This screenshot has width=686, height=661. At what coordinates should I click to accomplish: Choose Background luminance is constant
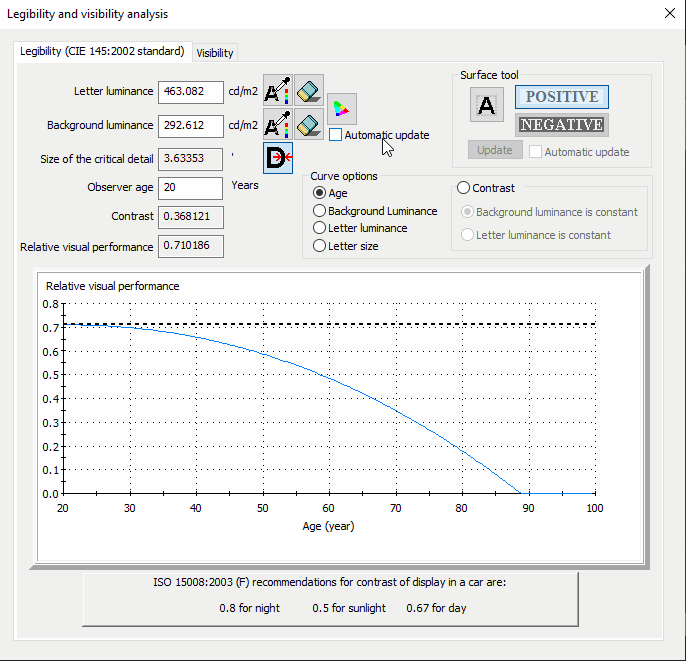click(467, 212)
